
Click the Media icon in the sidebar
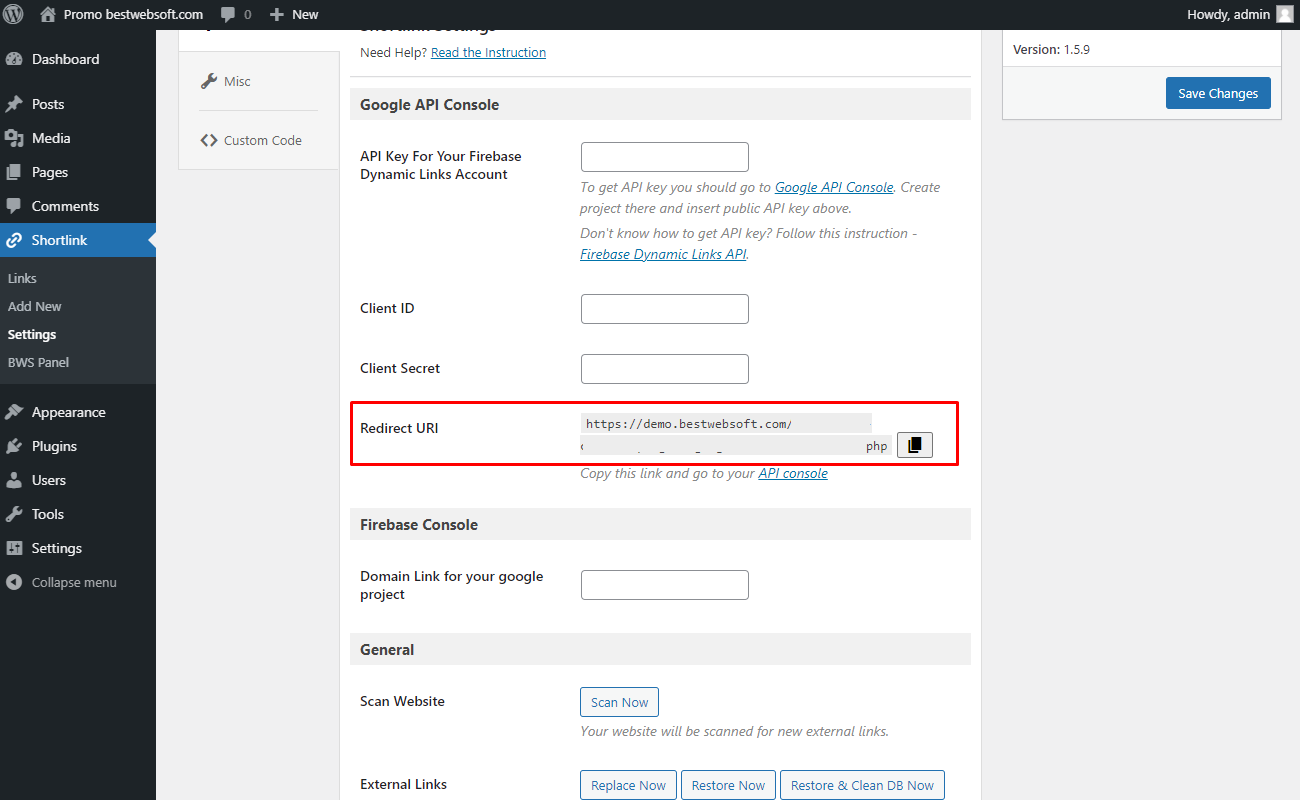pyautogui.click(x=14, y=138)
